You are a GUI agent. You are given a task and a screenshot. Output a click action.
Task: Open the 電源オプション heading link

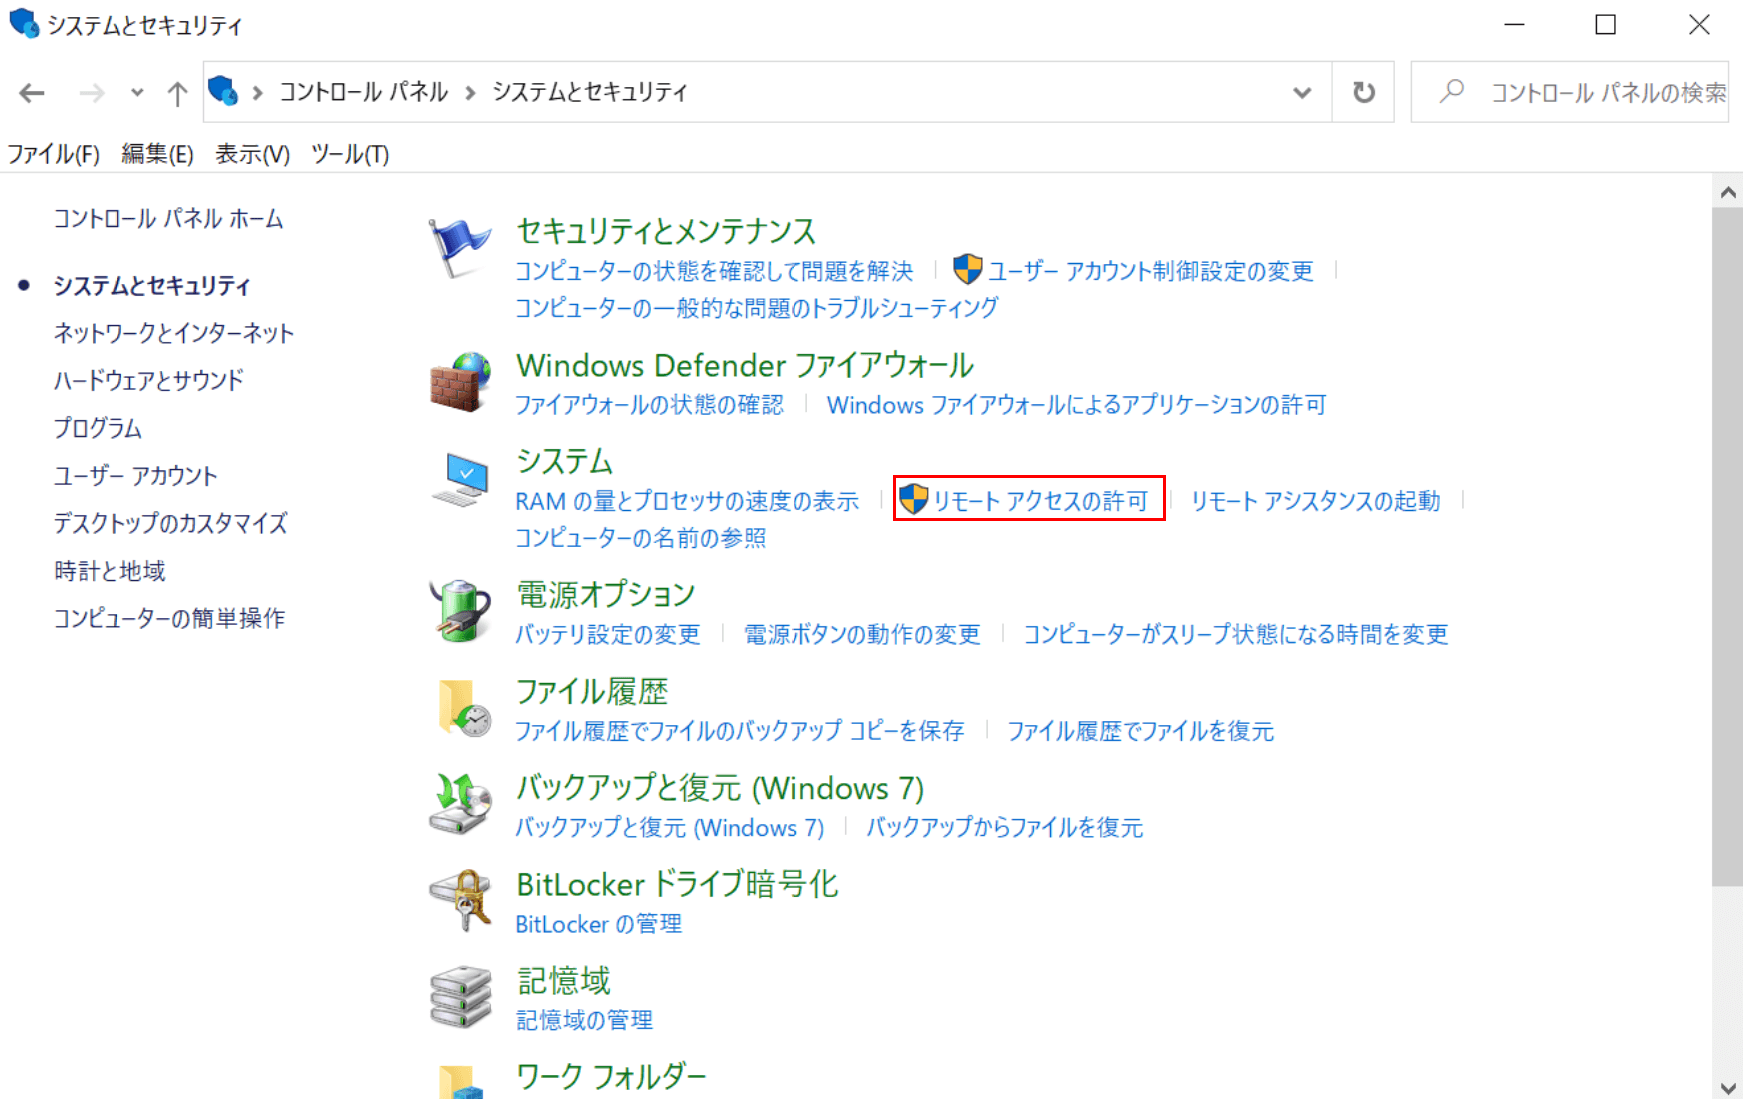(606, 594)
